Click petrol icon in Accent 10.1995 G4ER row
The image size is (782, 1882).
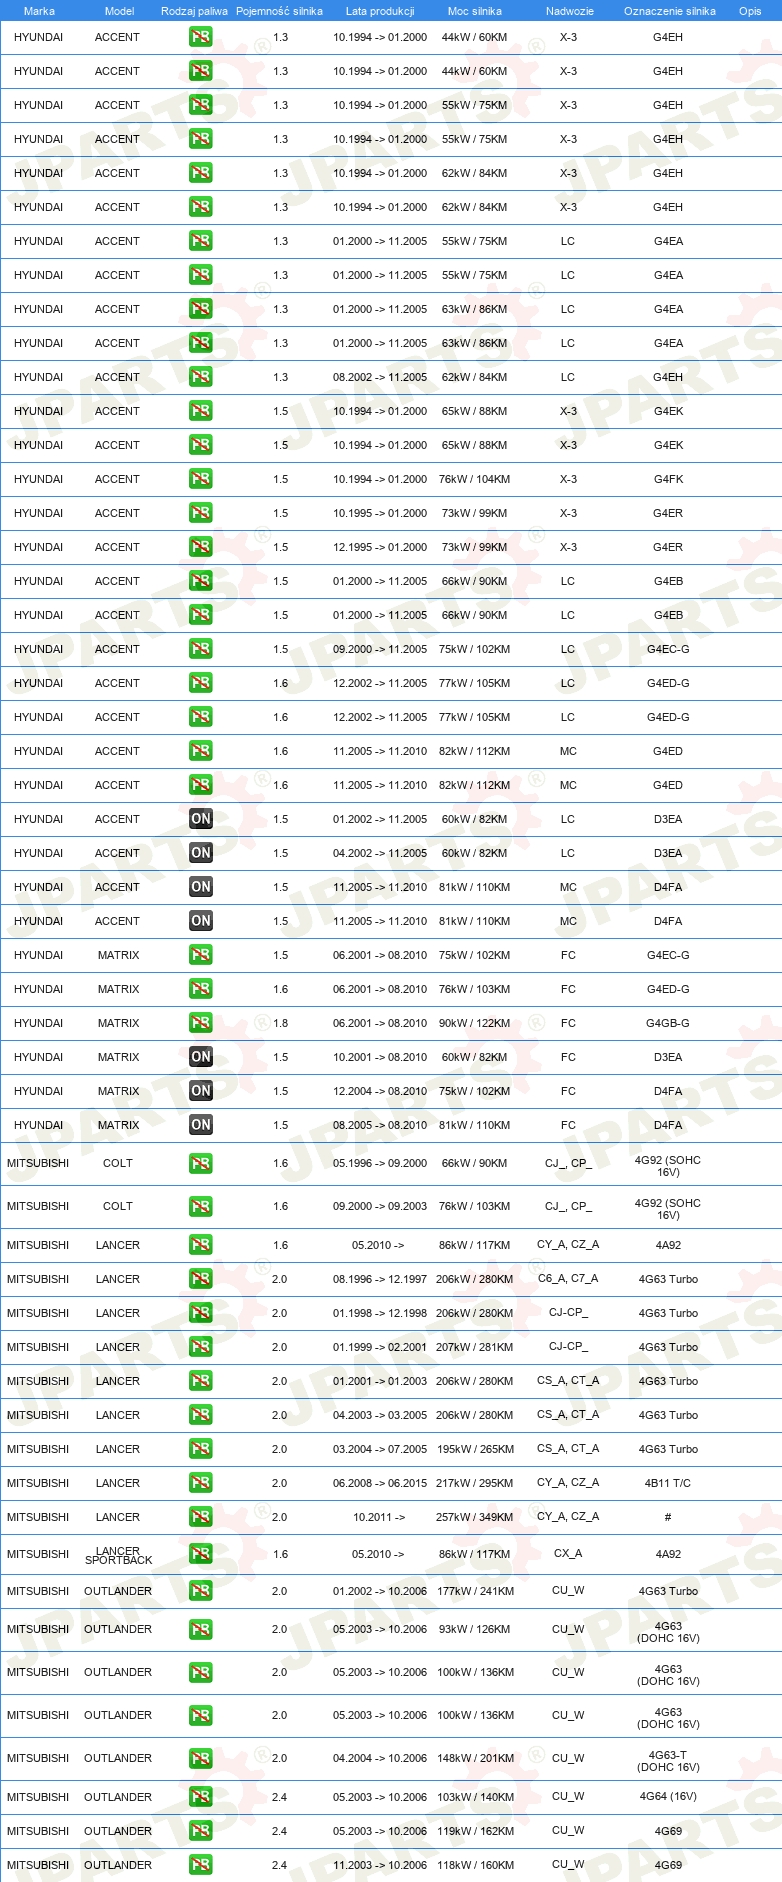200,513
